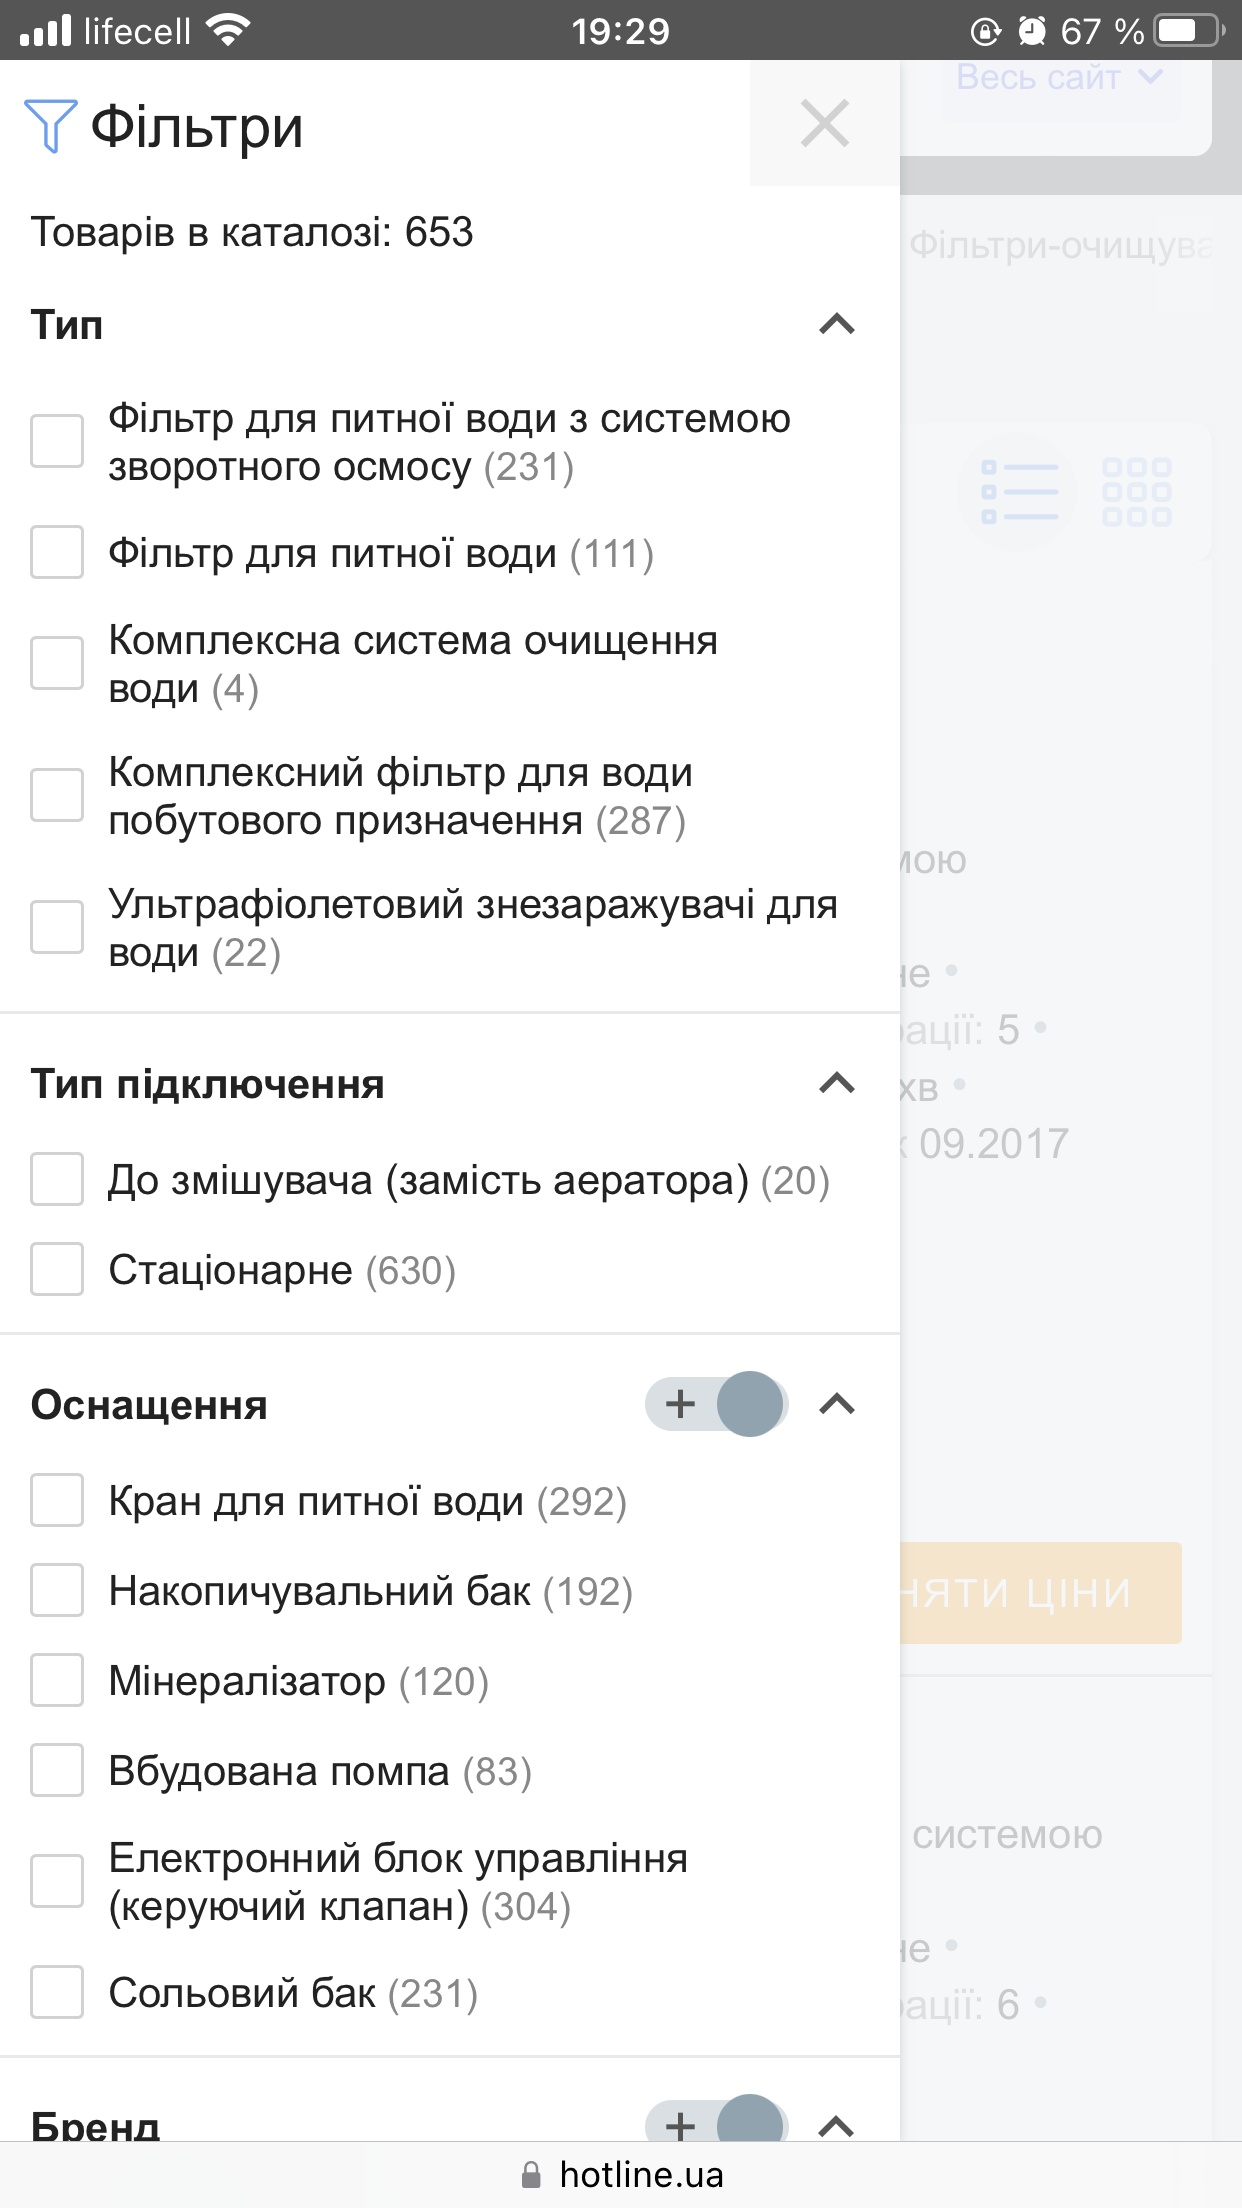Toggle the Оснащення AND/OR switch

tap(716, 1404)
